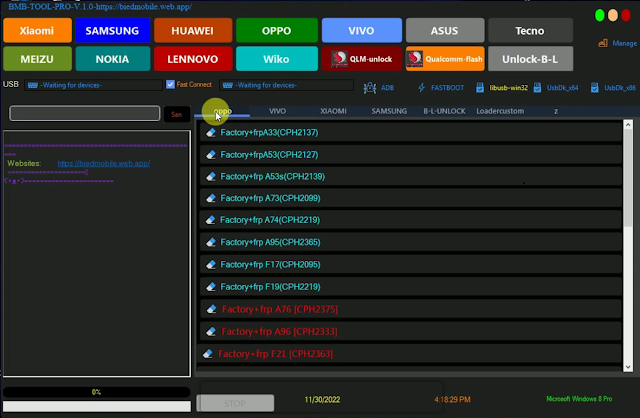Install UsbDk_x64 driver
The width and height of the screenshot is (640, 418).
(556, 88)
